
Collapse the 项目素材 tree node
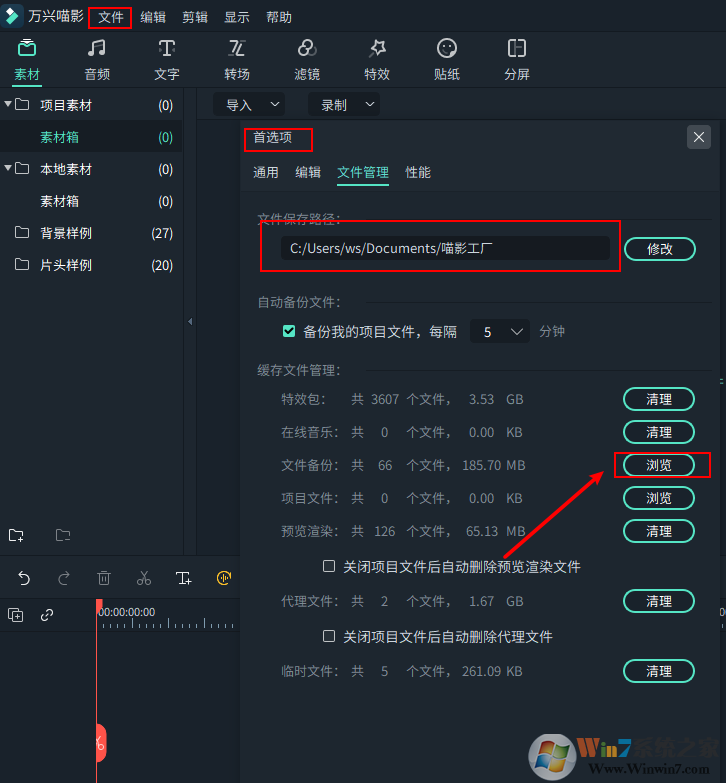click(x=8, y=103)
